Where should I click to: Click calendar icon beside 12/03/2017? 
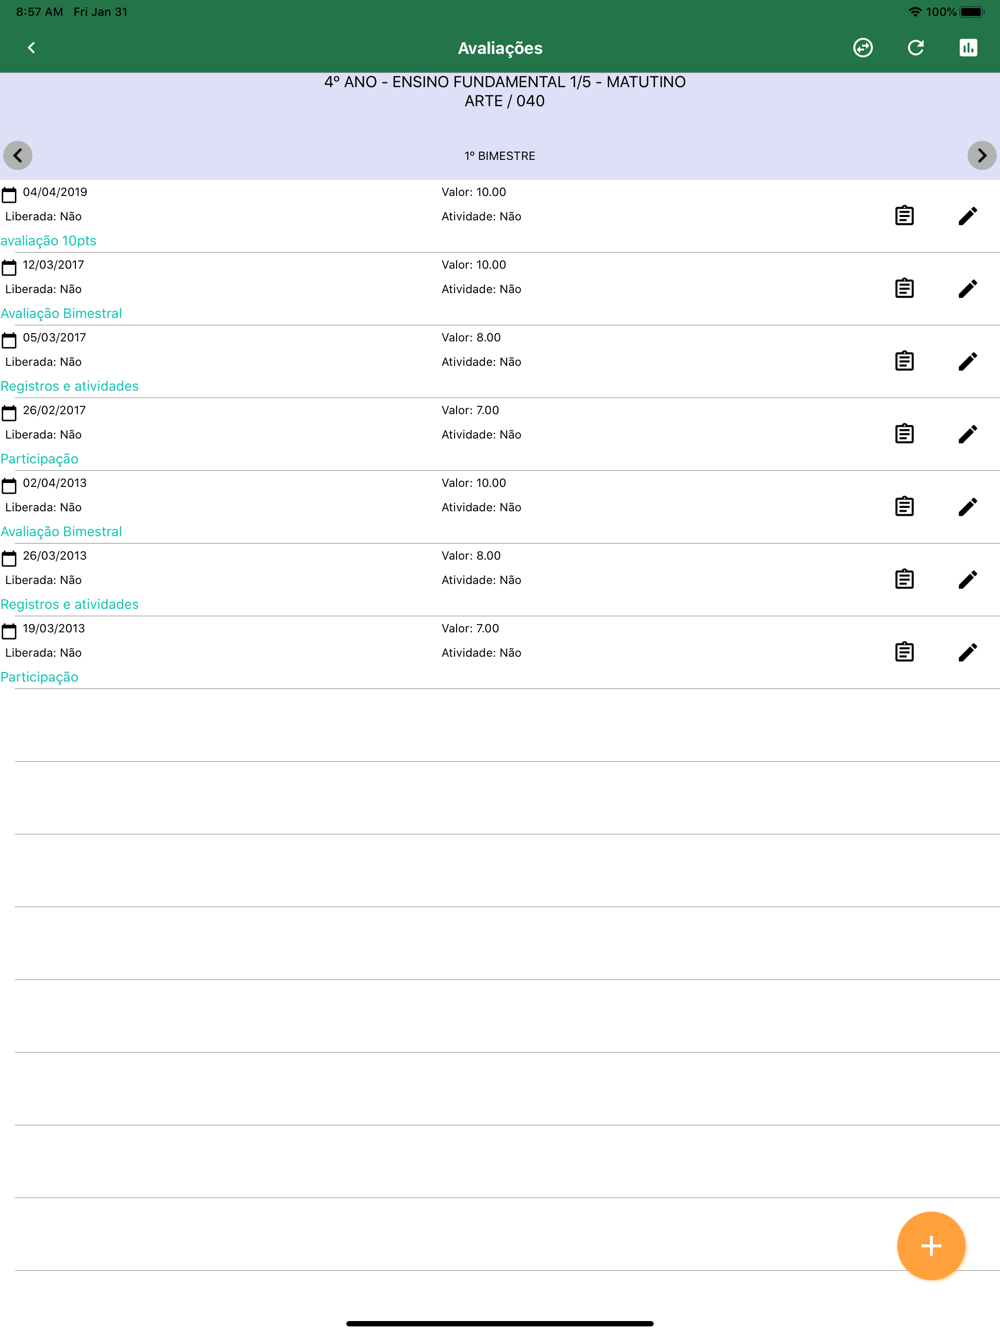(9, 267)
